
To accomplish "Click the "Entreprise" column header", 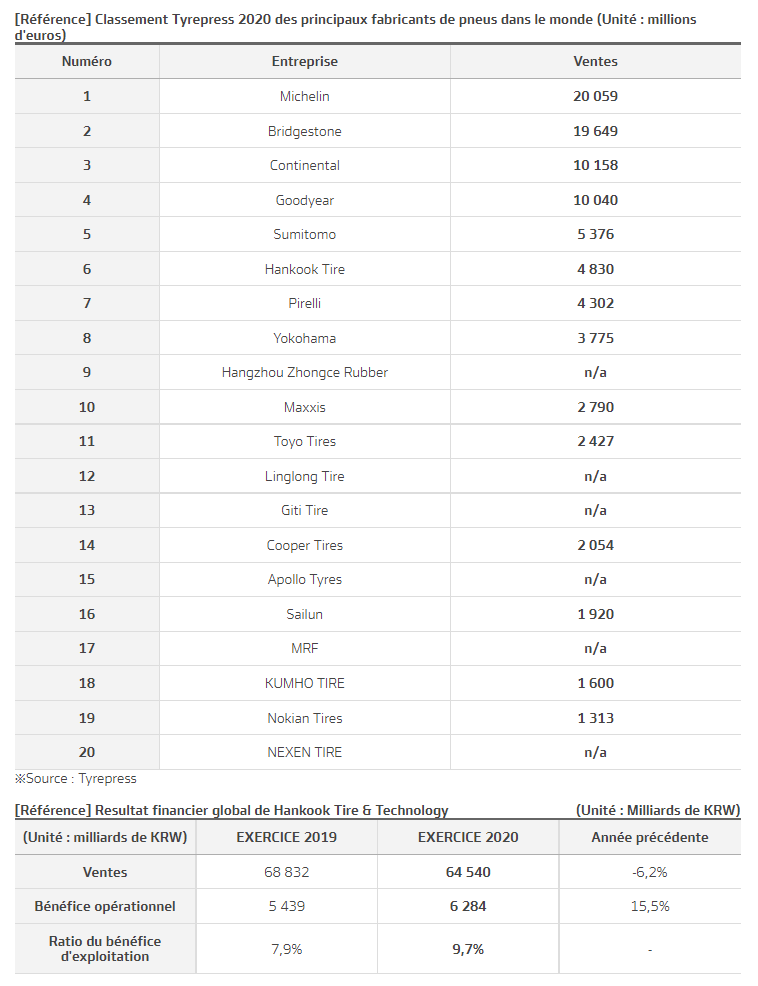I will tap(304, 61).
